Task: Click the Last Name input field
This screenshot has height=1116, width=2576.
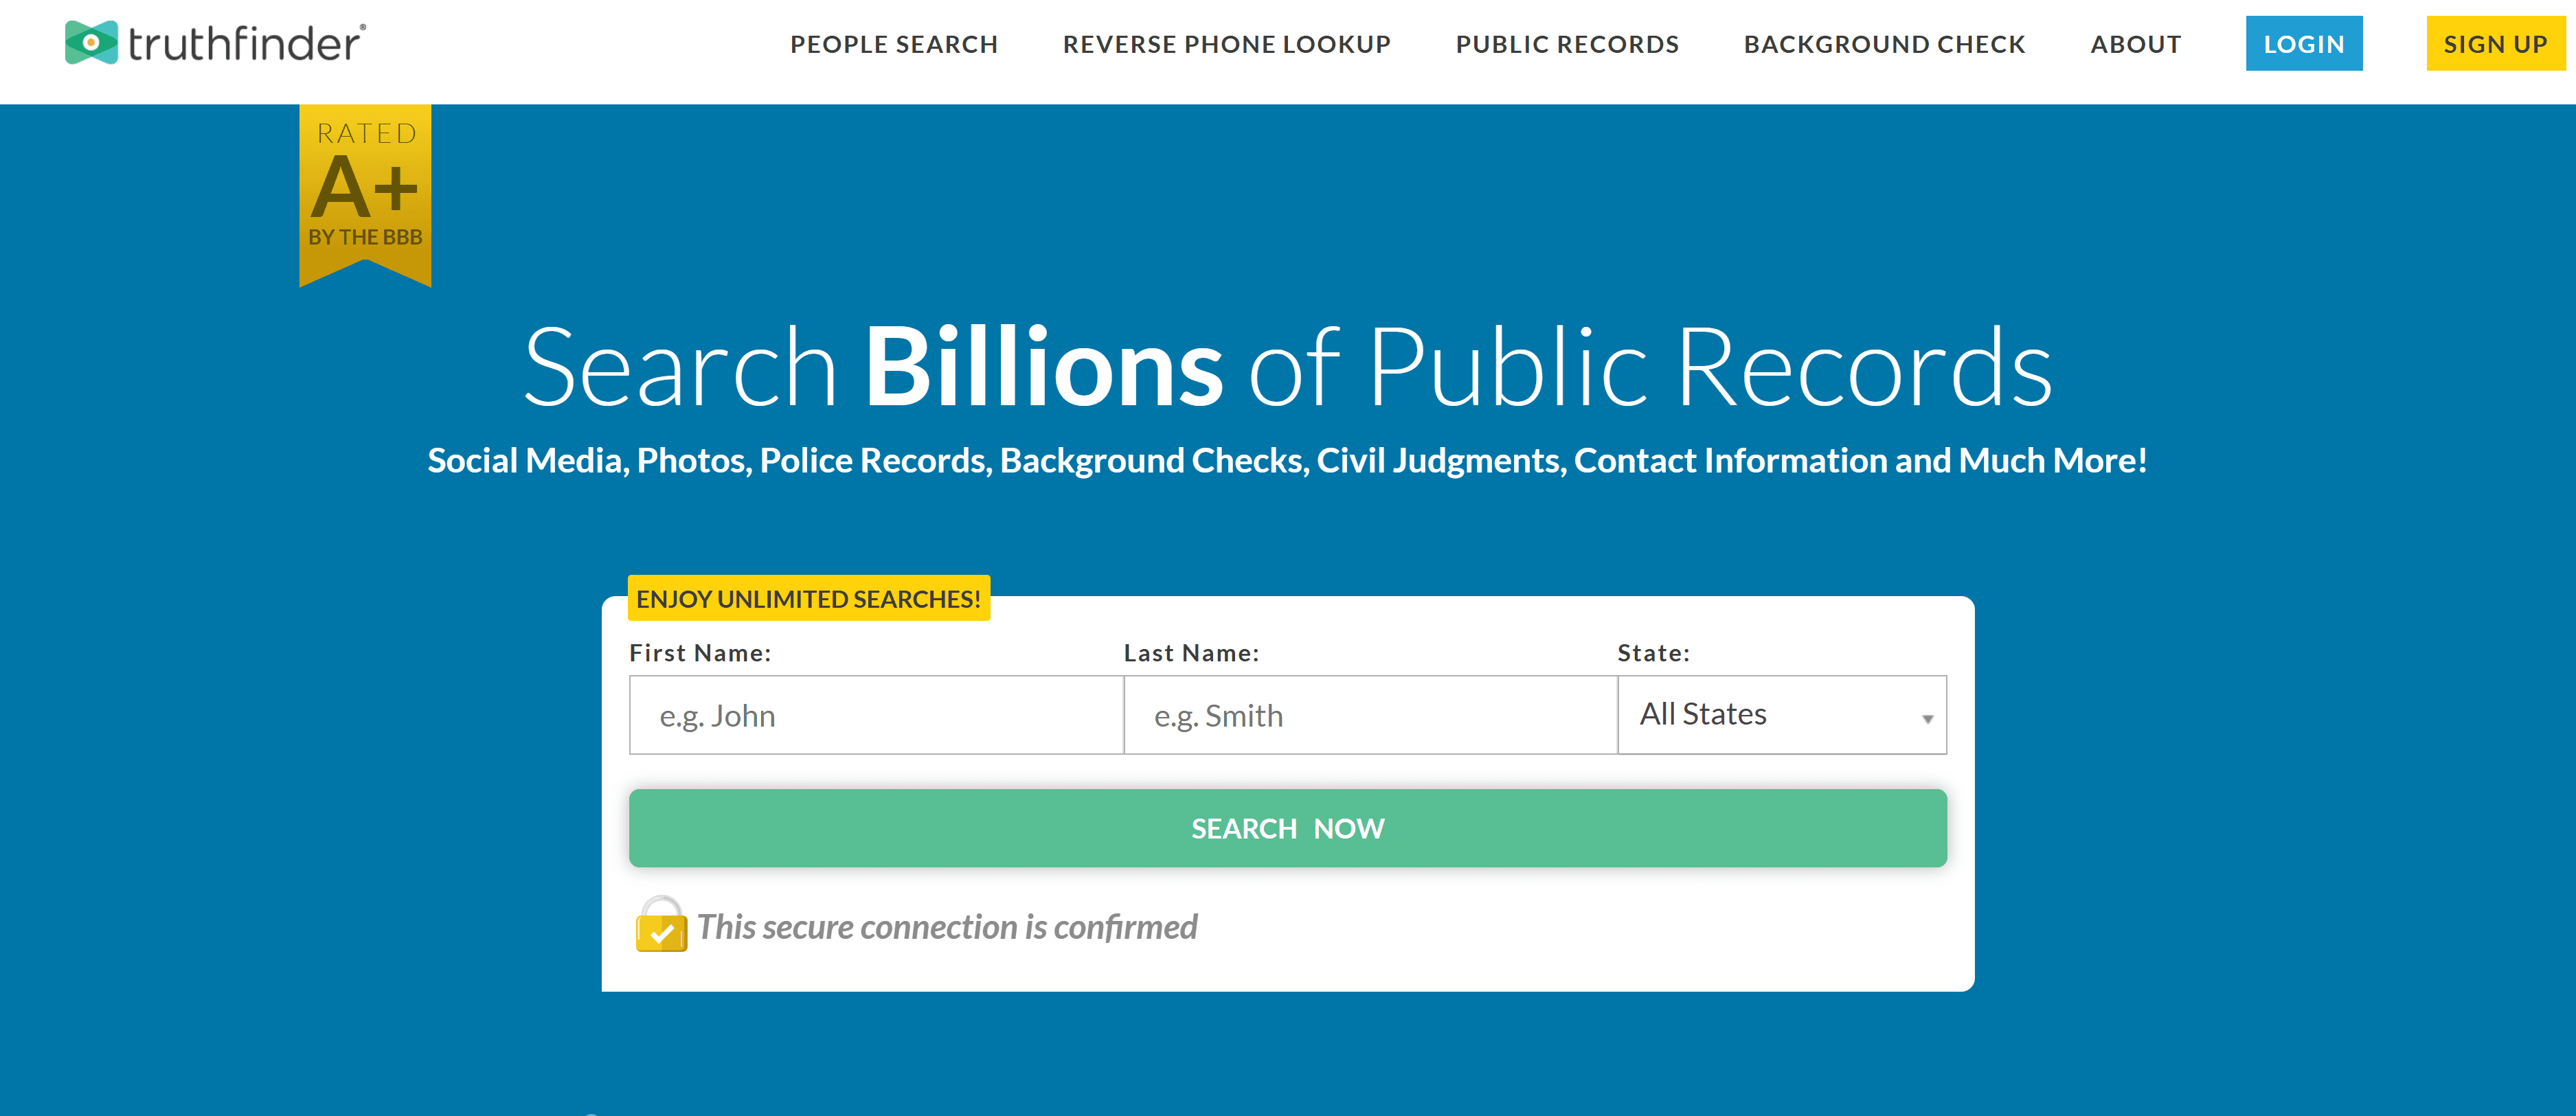Action: (1370, 715)
